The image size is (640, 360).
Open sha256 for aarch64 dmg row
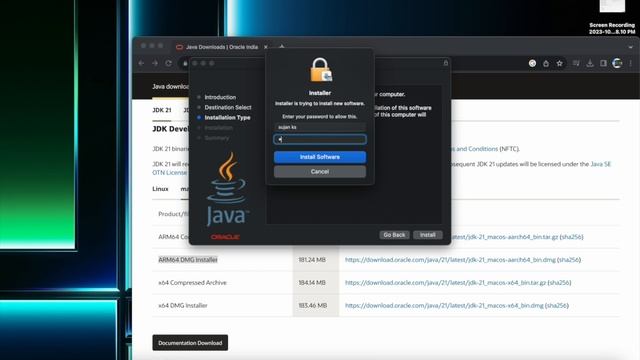pyautogui.click(x=569, y=260)
